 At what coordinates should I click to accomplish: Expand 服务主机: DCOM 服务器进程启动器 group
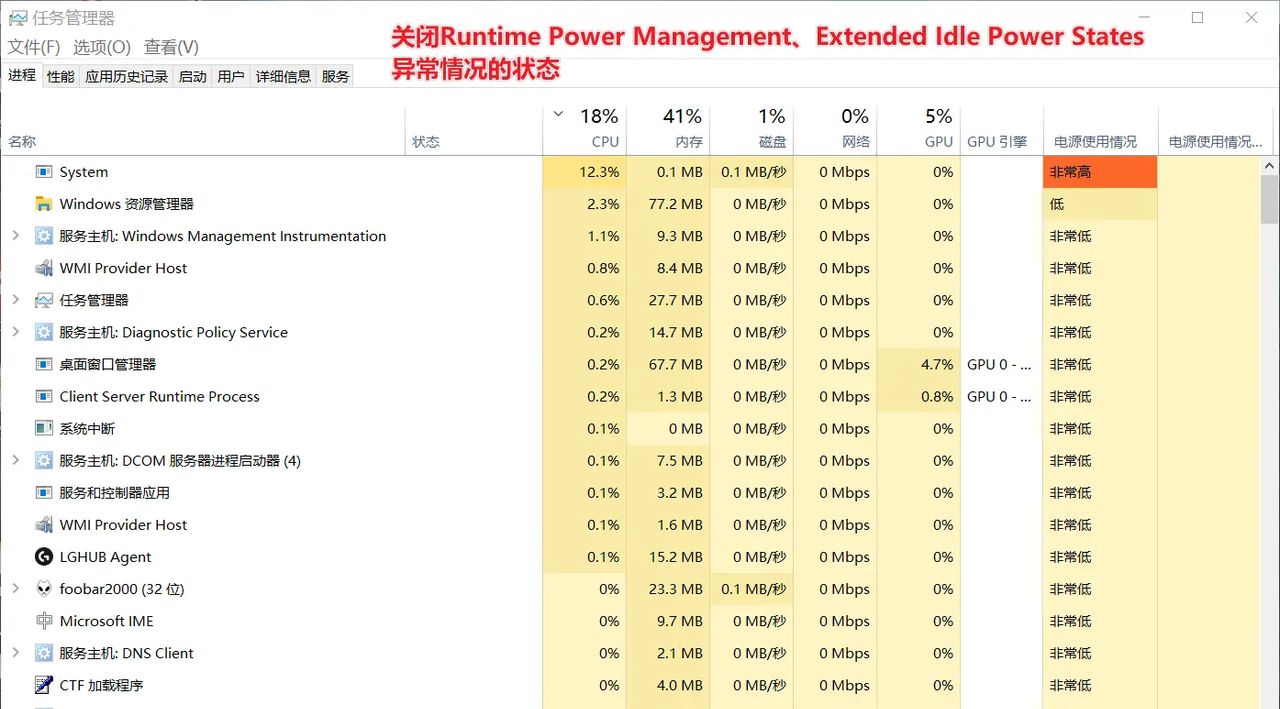tap(18, 460)
